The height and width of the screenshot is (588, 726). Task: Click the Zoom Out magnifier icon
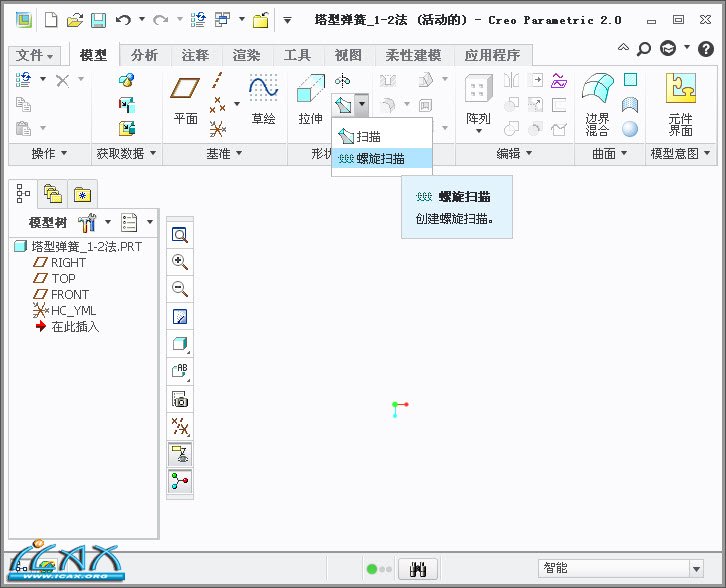180,289
